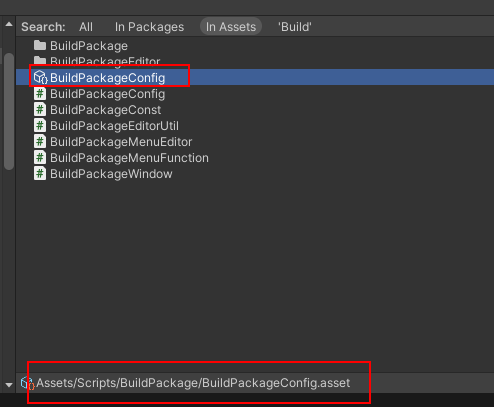Open the BuildPackage folder entry
The height and width of the screenshot is (407, 494).
point(89,46)
